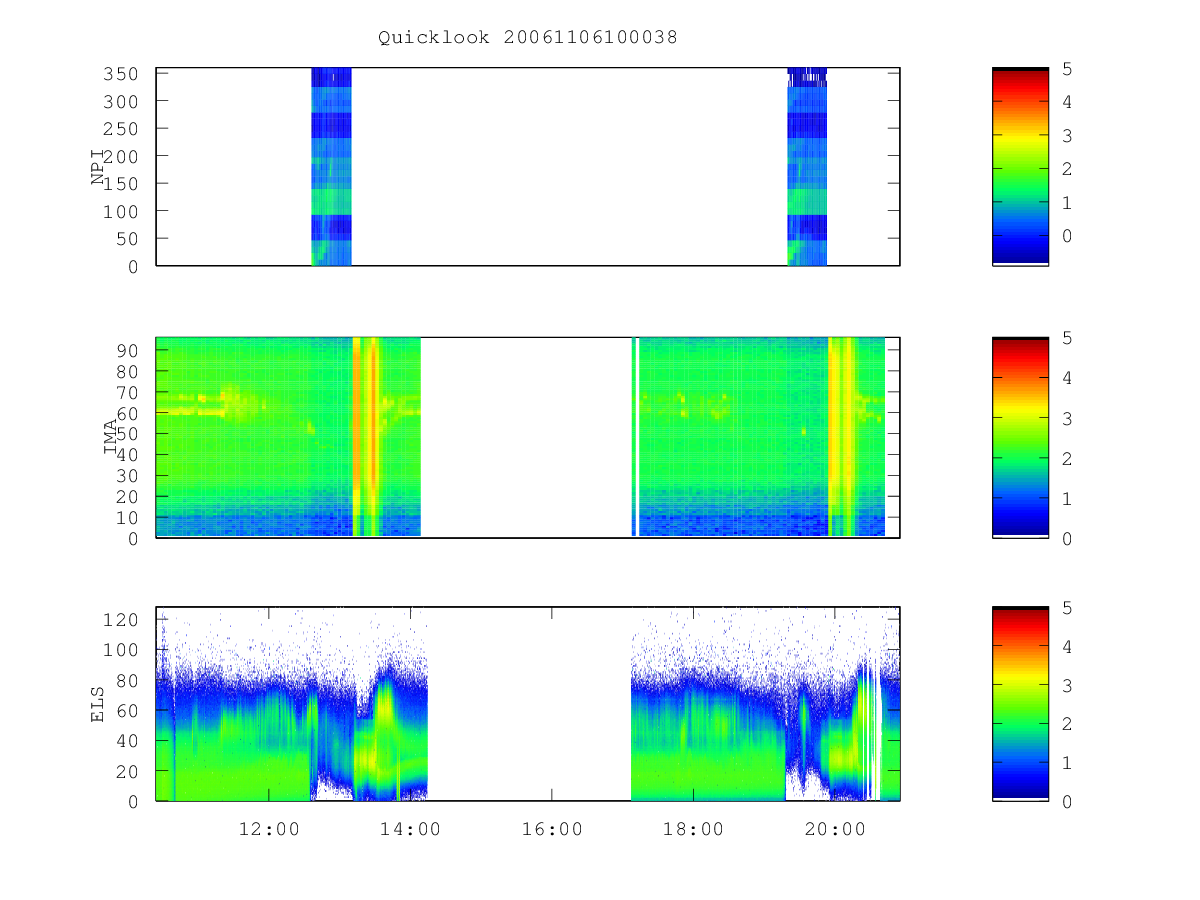Screen dimensions: 1200x900
Task: Select the NPI y-axis label
Action: click(x=98, y=167)
